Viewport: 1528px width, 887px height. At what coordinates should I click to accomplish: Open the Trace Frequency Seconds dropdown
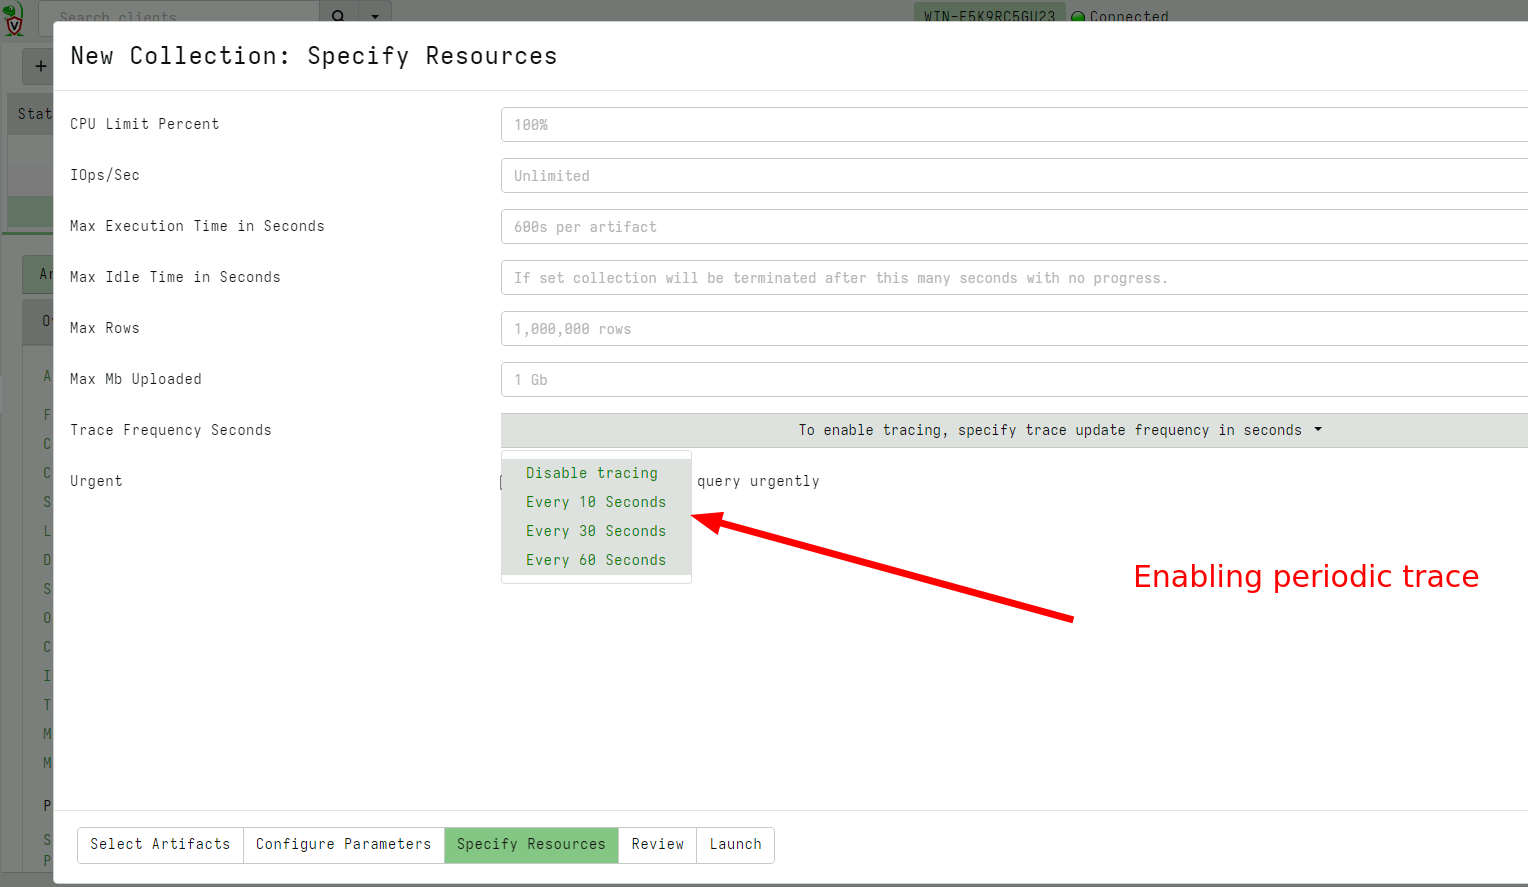[x=1012, y=430]
